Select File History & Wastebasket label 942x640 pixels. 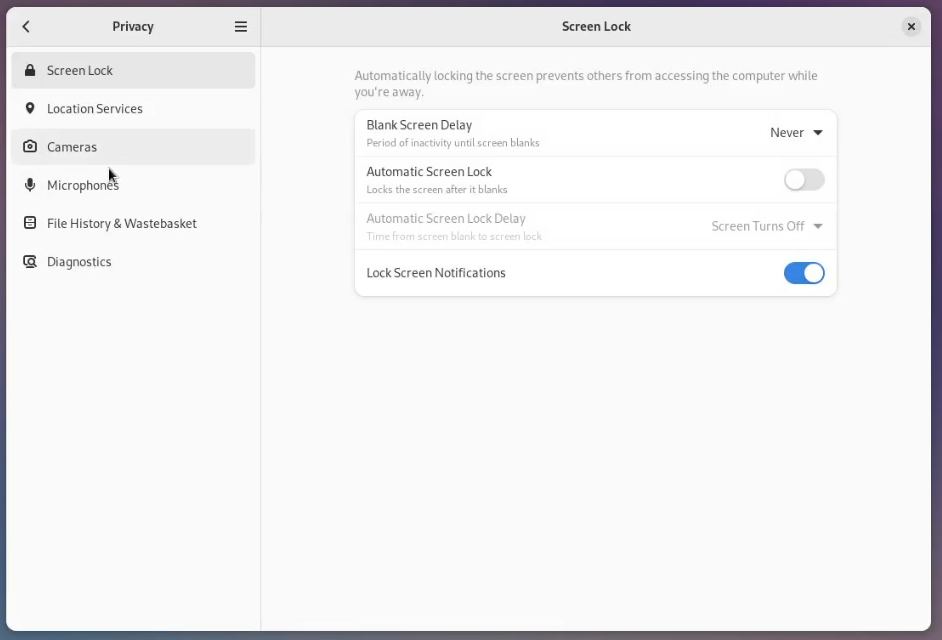122,223
